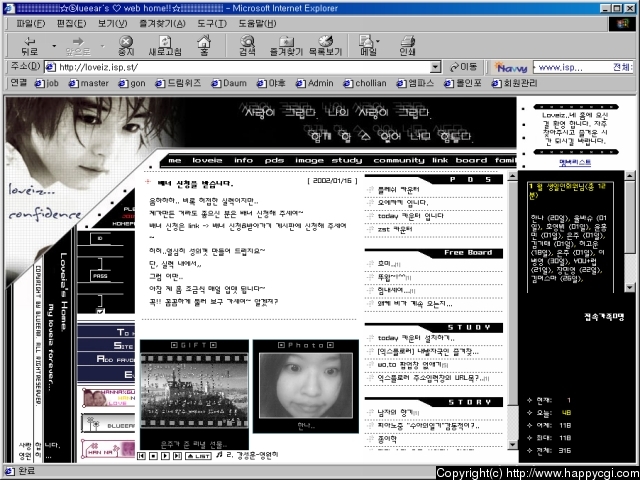Expand the address bar URL dropdown
The width and height of the screenshot is (640, 480).
(x=436, y=67)
